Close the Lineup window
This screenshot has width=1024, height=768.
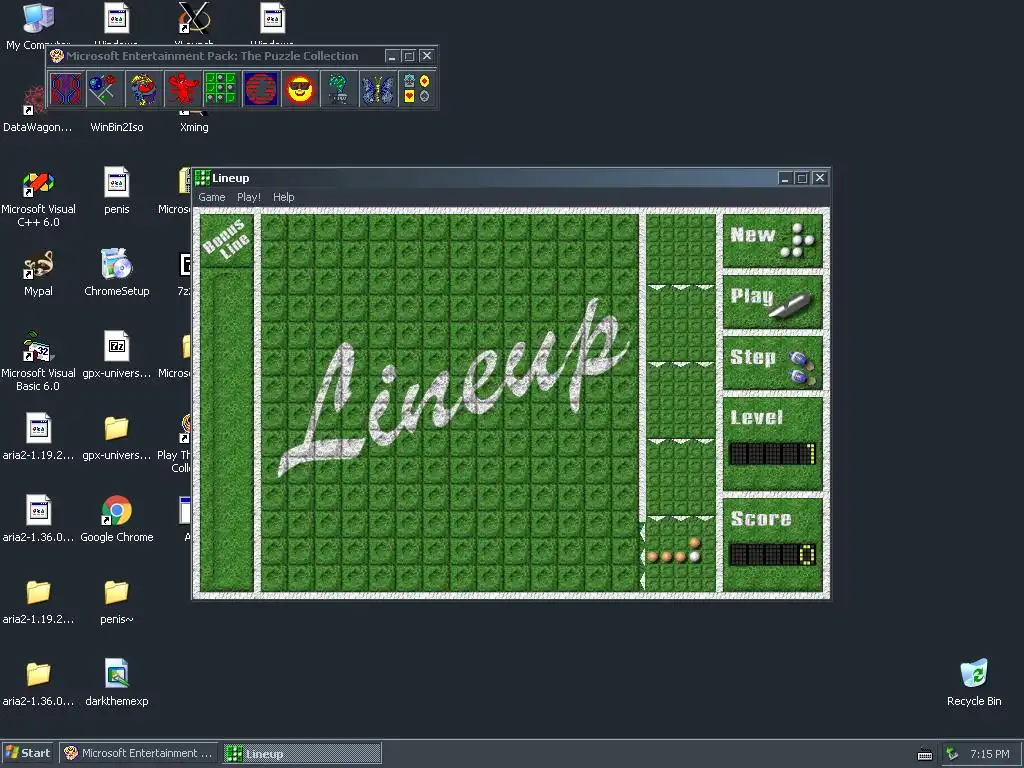pyautogui.click(x=820, y=178)
